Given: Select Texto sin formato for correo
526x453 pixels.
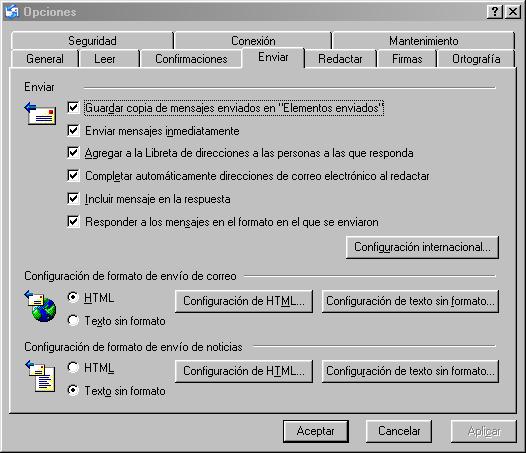Looking at the screenshot, I should pyautogui.click(x=73, y=320).
